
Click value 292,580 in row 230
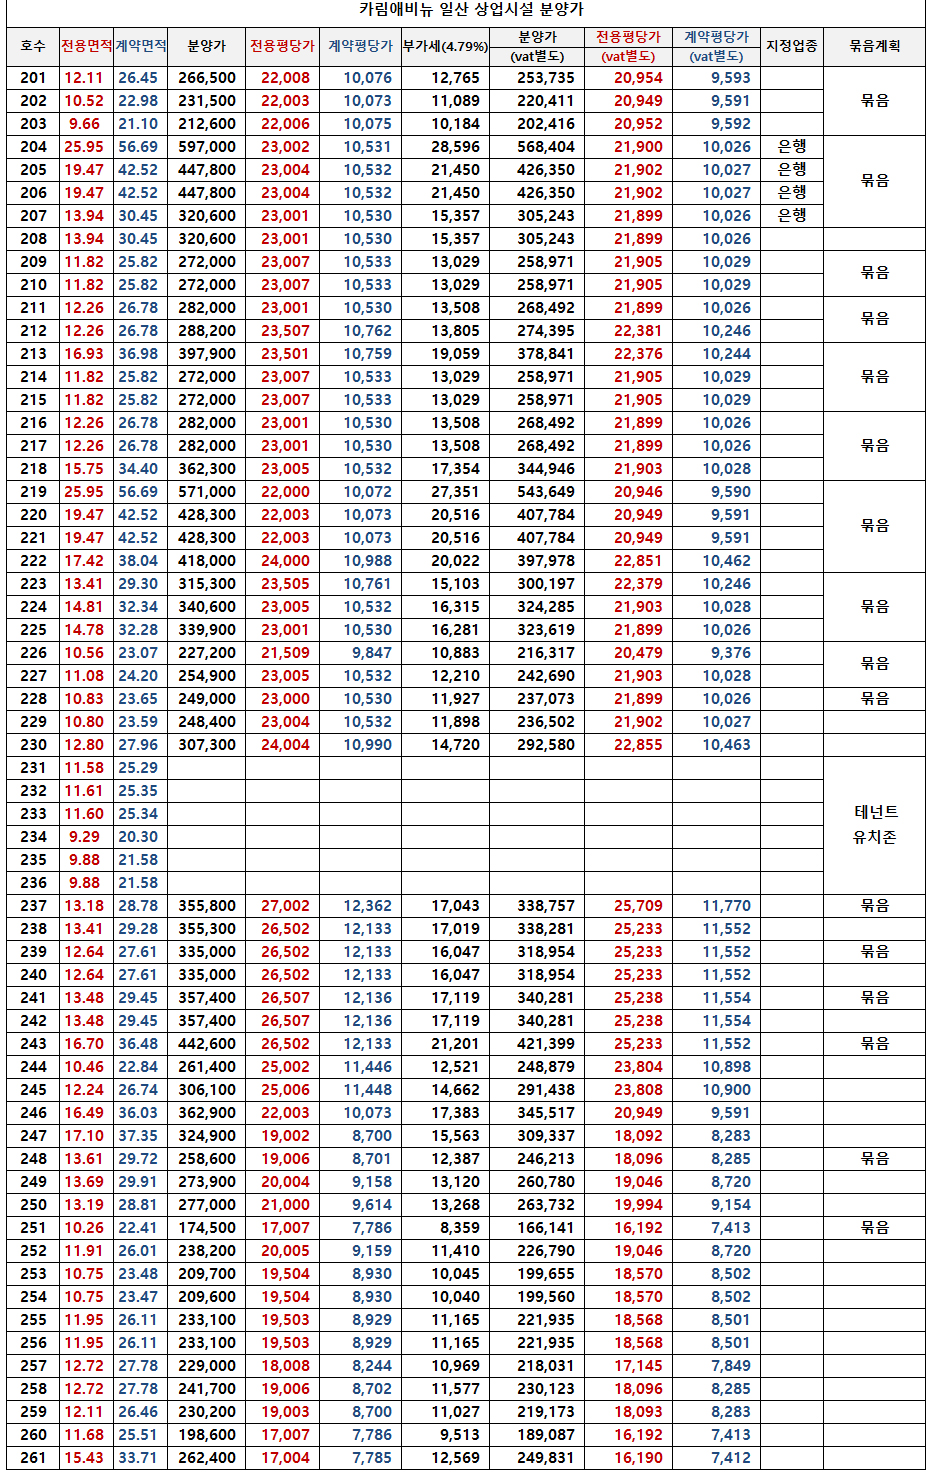point(546,745)
